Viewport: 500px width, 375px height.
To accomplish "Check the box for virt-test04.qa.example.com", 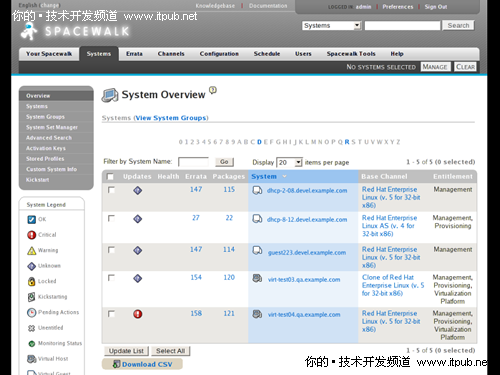I will [111, 313].
